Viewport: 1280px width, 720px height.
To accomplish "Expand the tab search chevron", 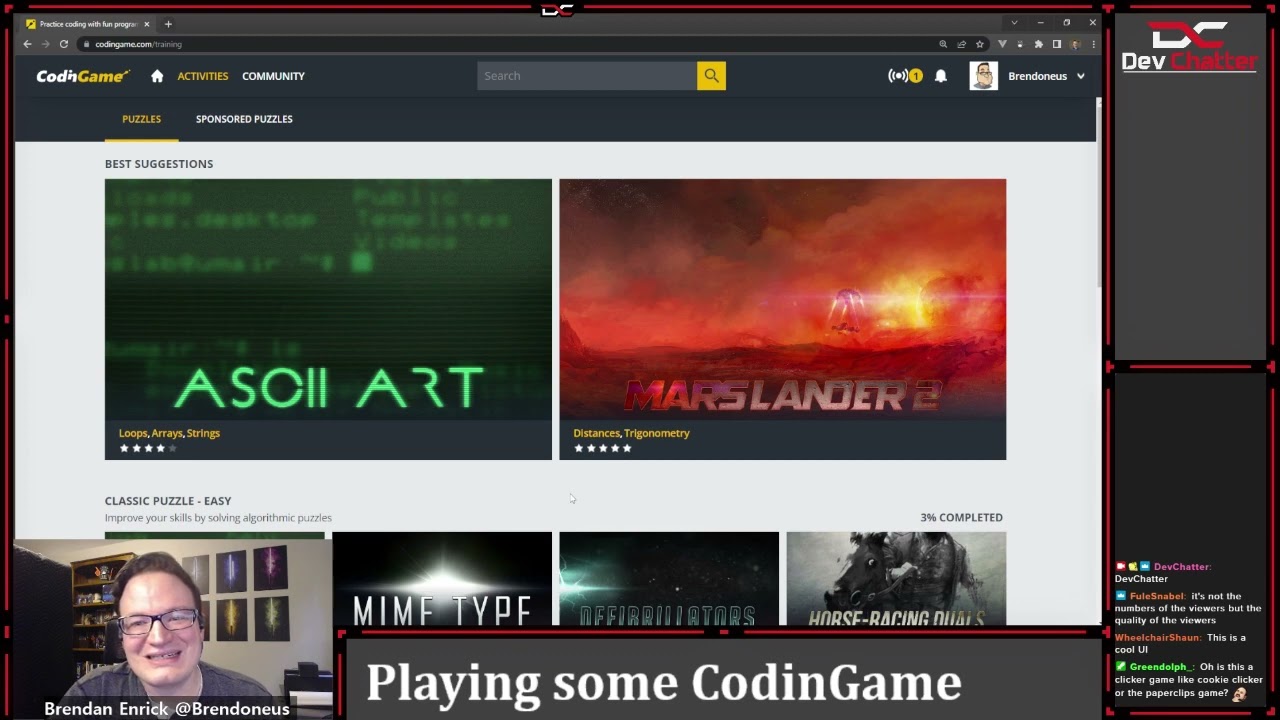I will click(x=1015, y=23).
